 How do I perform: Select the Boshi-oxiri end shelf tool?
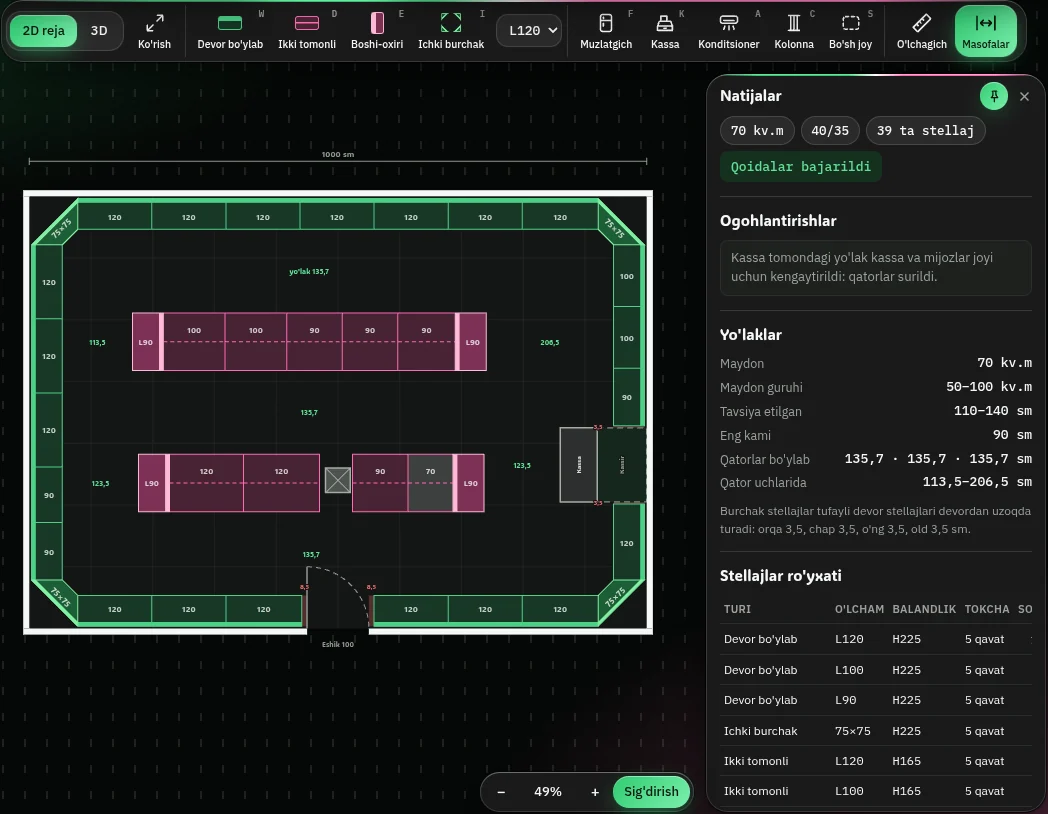coord(377,31)
